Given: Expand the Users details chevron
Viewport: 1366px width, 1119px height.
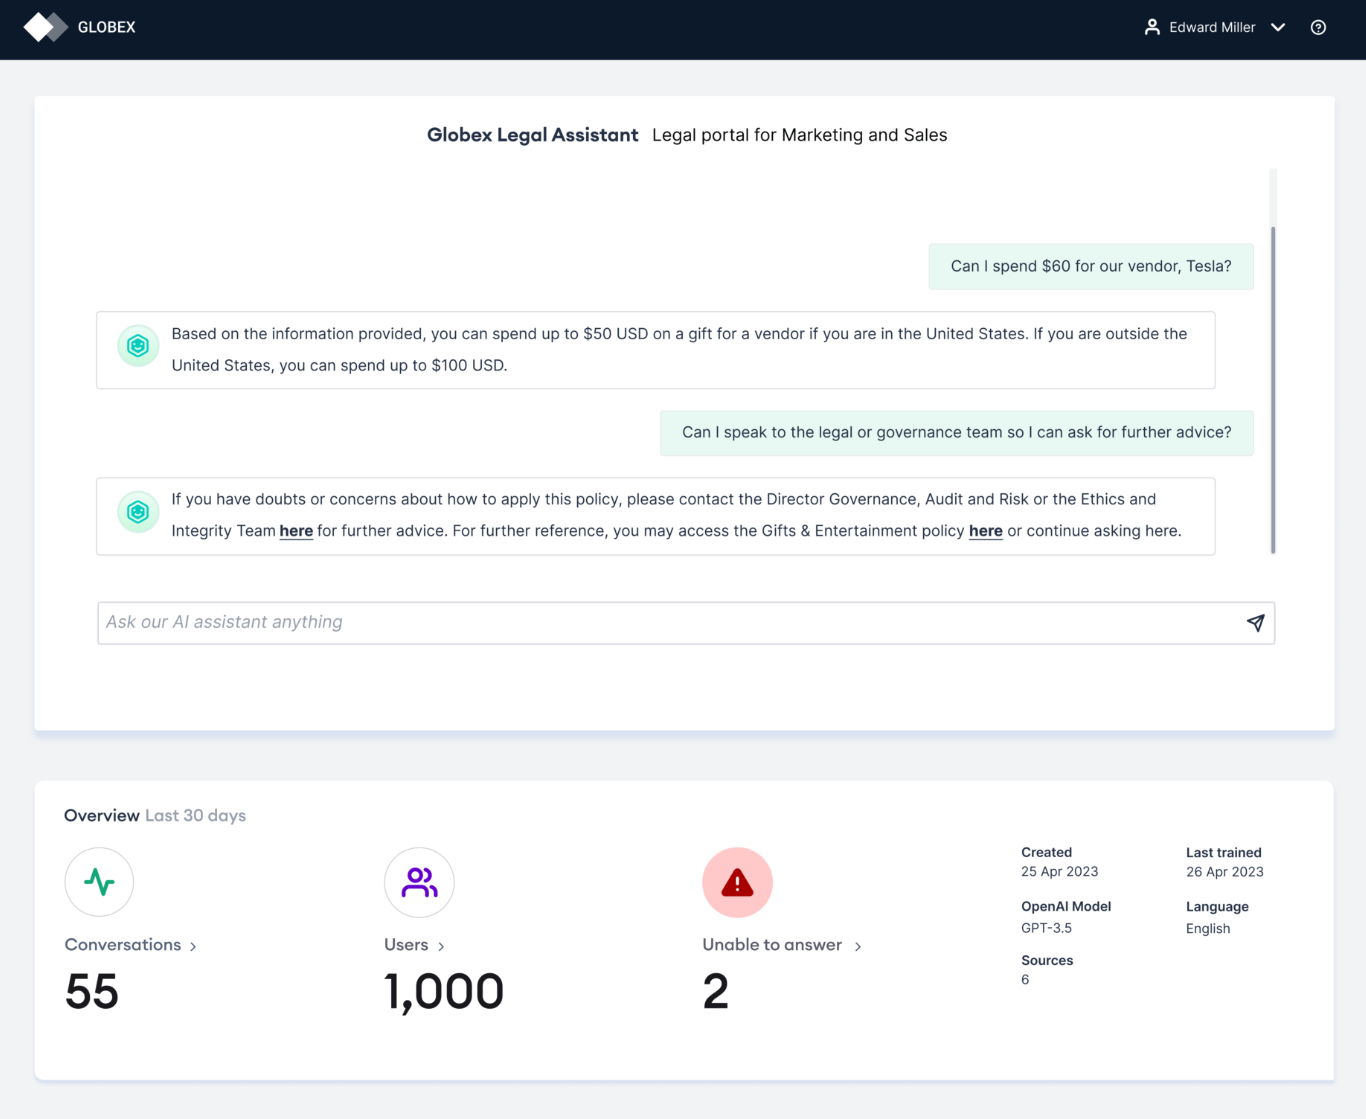Looking at the screenshot, I should tap(441, 946).
